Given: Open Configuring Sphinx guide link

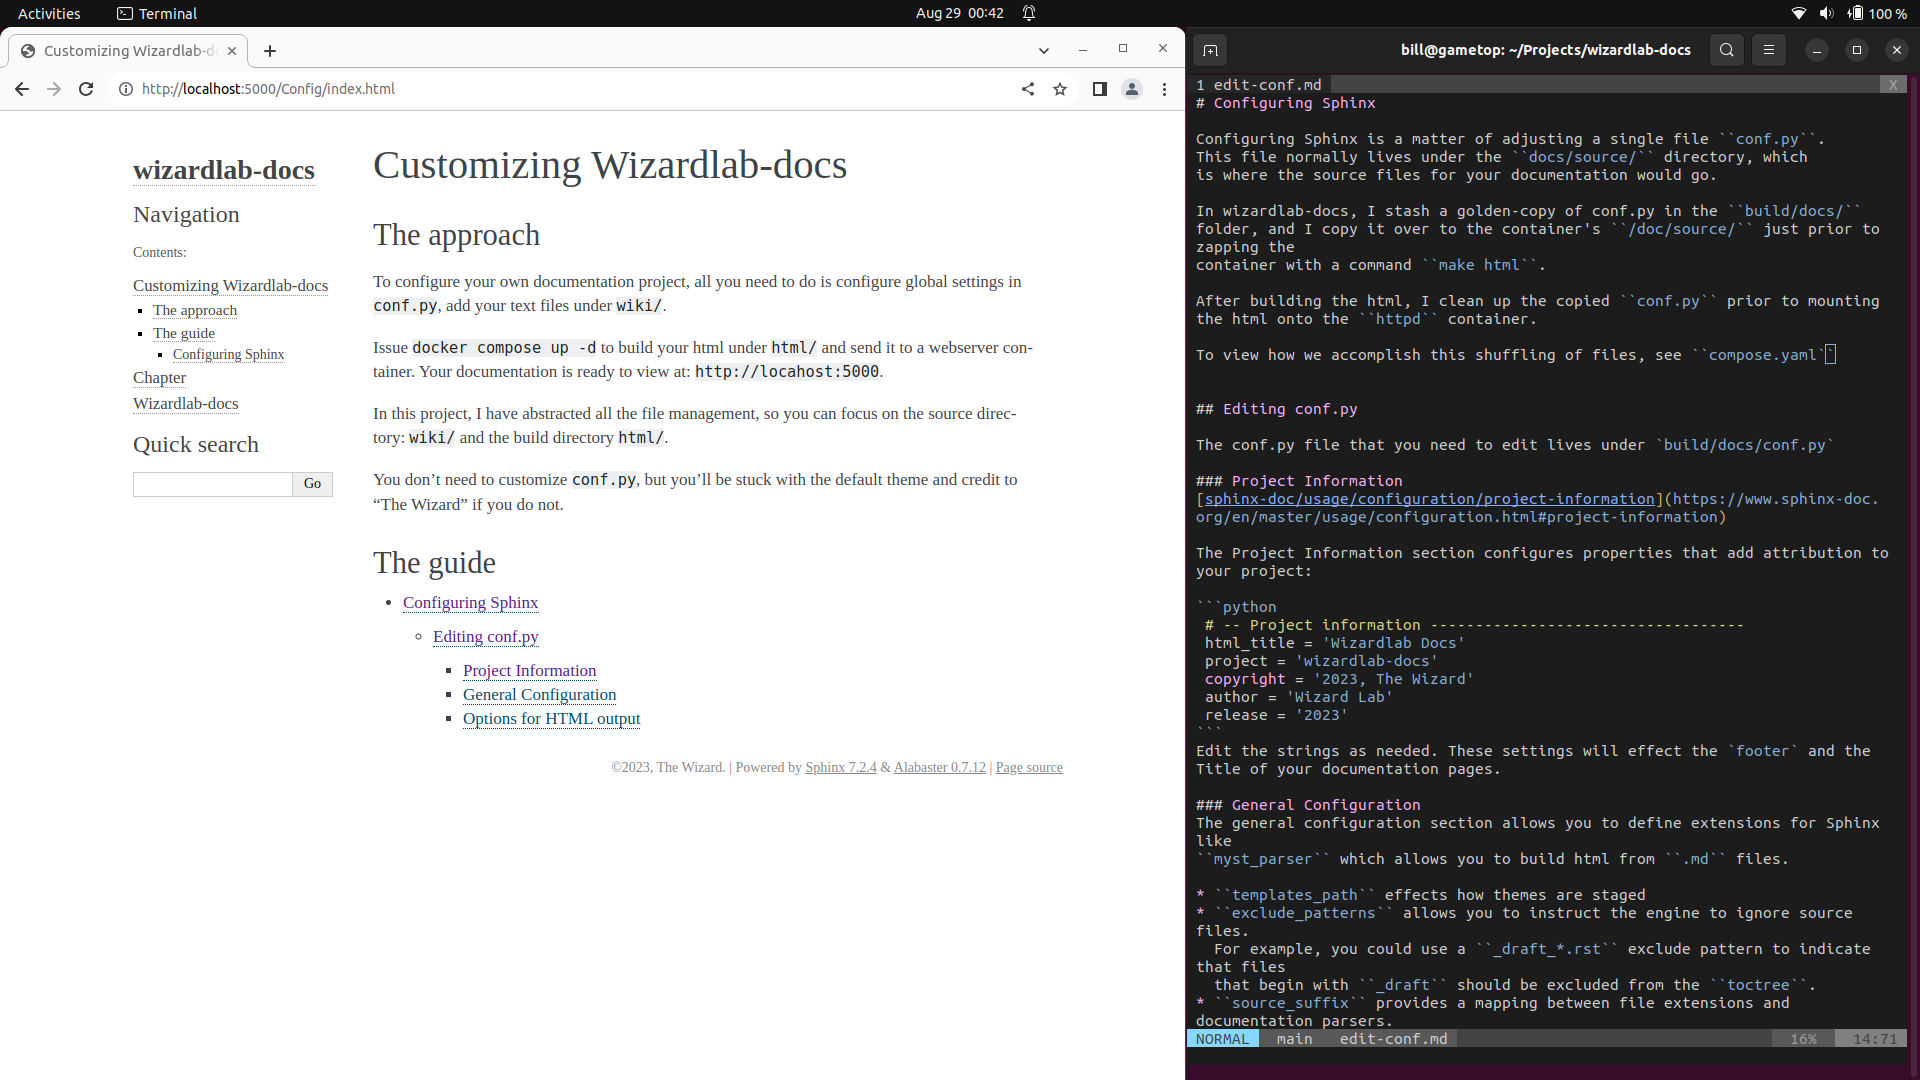Looking at the screenshot, I should pos(470,603).
